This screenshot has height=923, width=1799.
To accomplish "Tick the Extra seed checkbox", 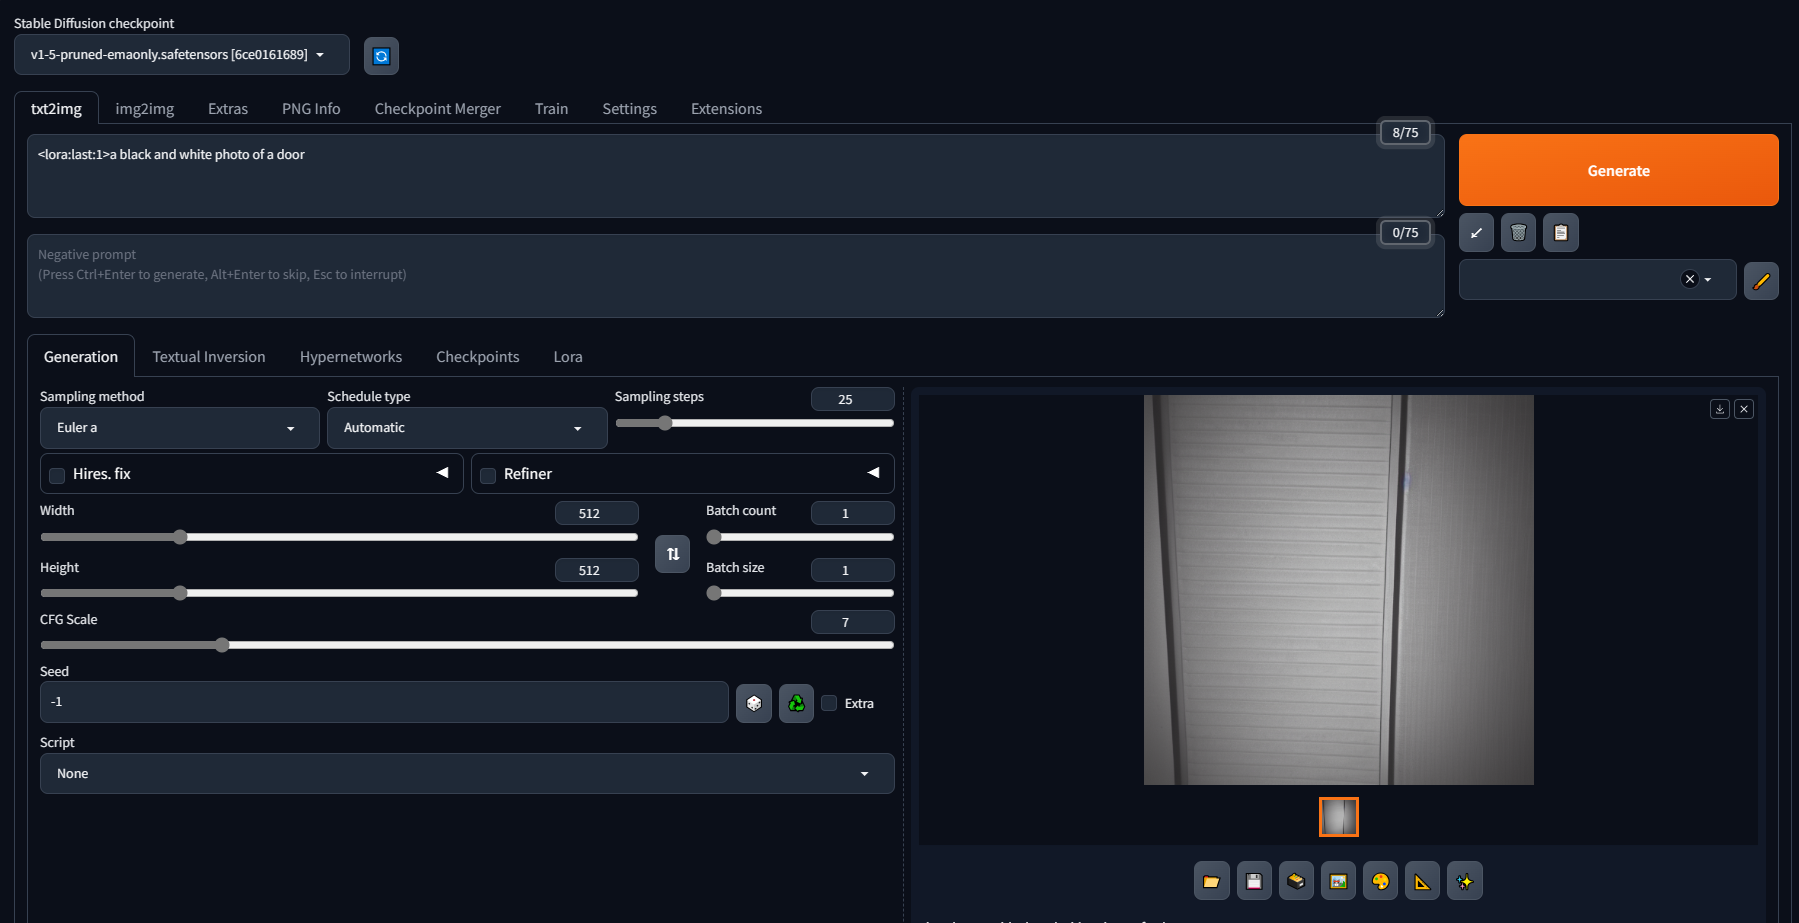I will 829,703.
